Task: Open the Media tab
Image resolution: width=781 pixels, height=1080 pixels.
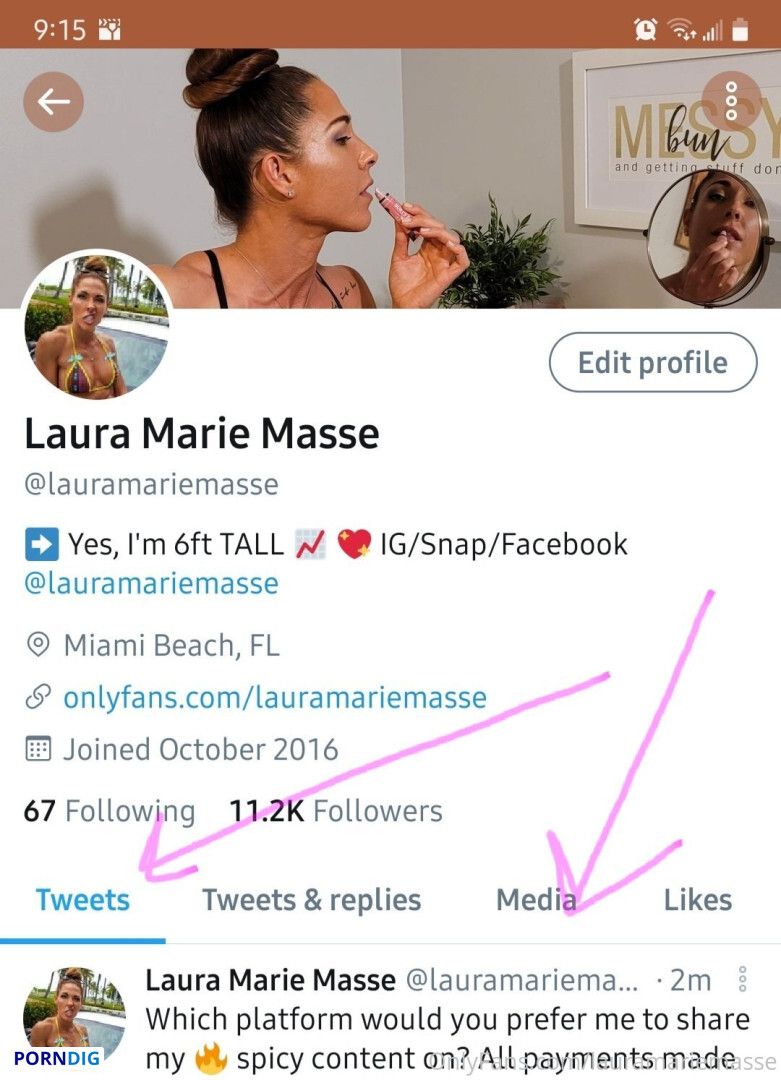Action: (536, 900)
